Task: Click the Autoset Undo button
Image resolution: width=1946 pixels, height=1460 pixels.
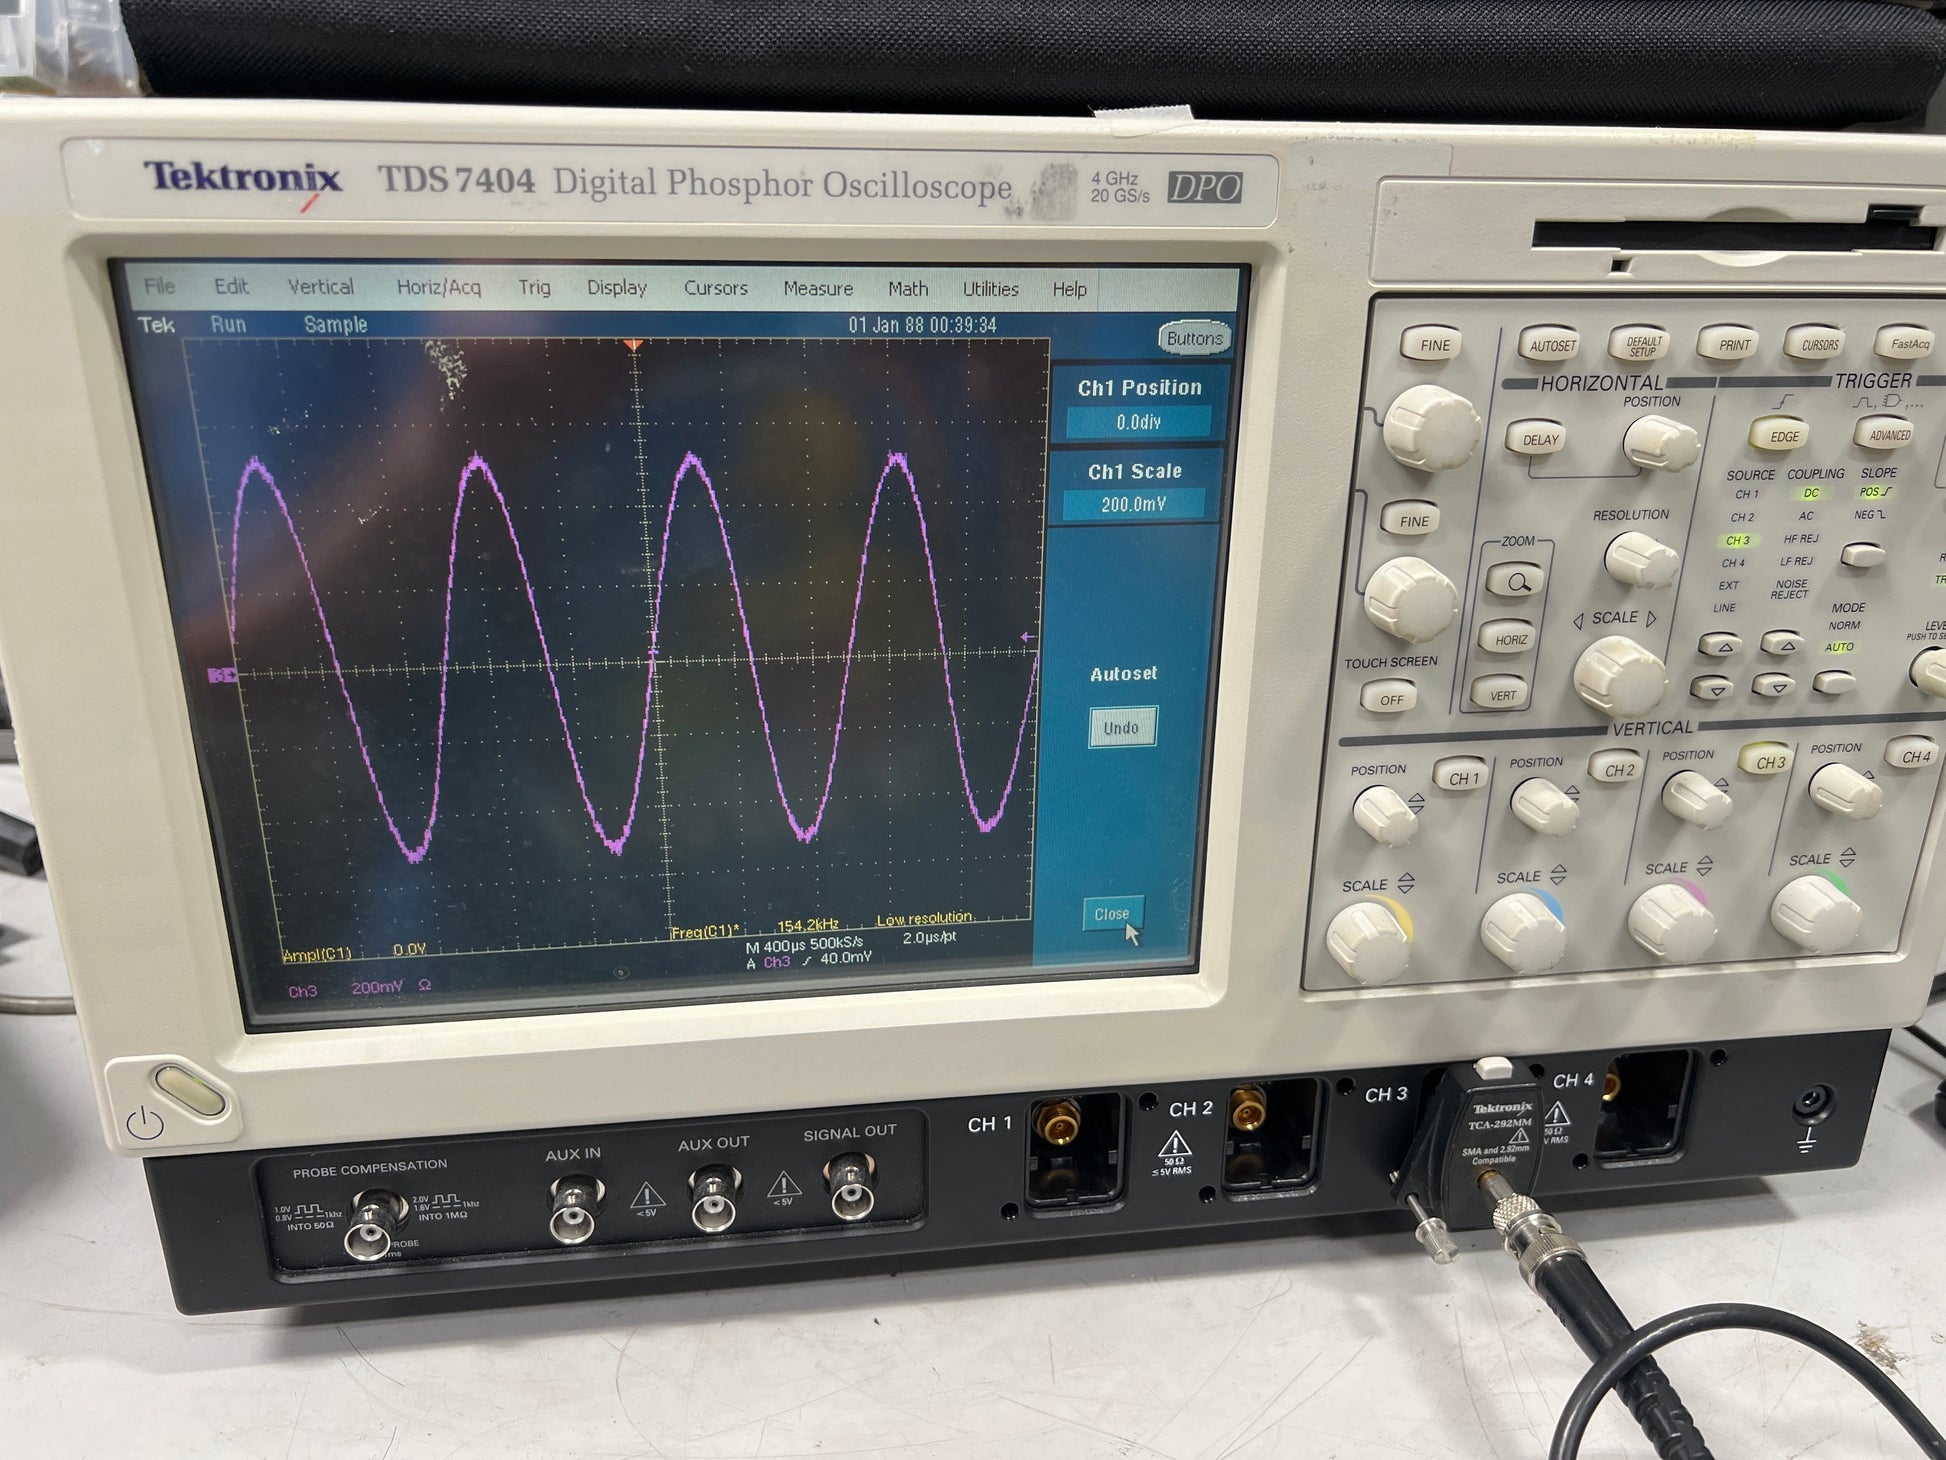Action: click(x=1122, y=728)
